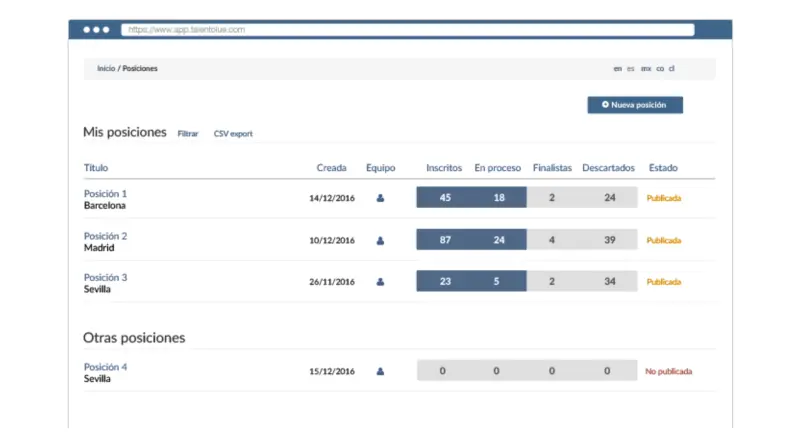The image size is (800, 447).
Task: View 24 En proceso for Posición 2
Action: coord(499,240)
